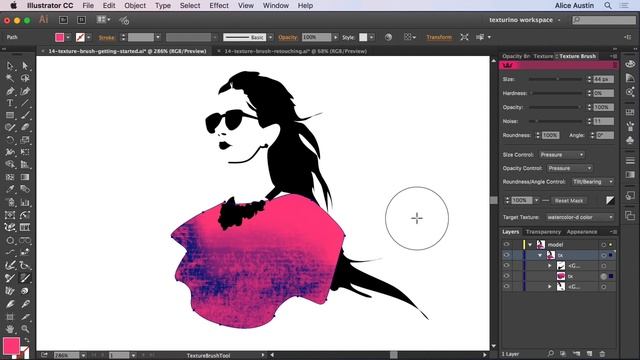Open the Stroke panel link
640x360 pixels.
[x=107, y=38]
